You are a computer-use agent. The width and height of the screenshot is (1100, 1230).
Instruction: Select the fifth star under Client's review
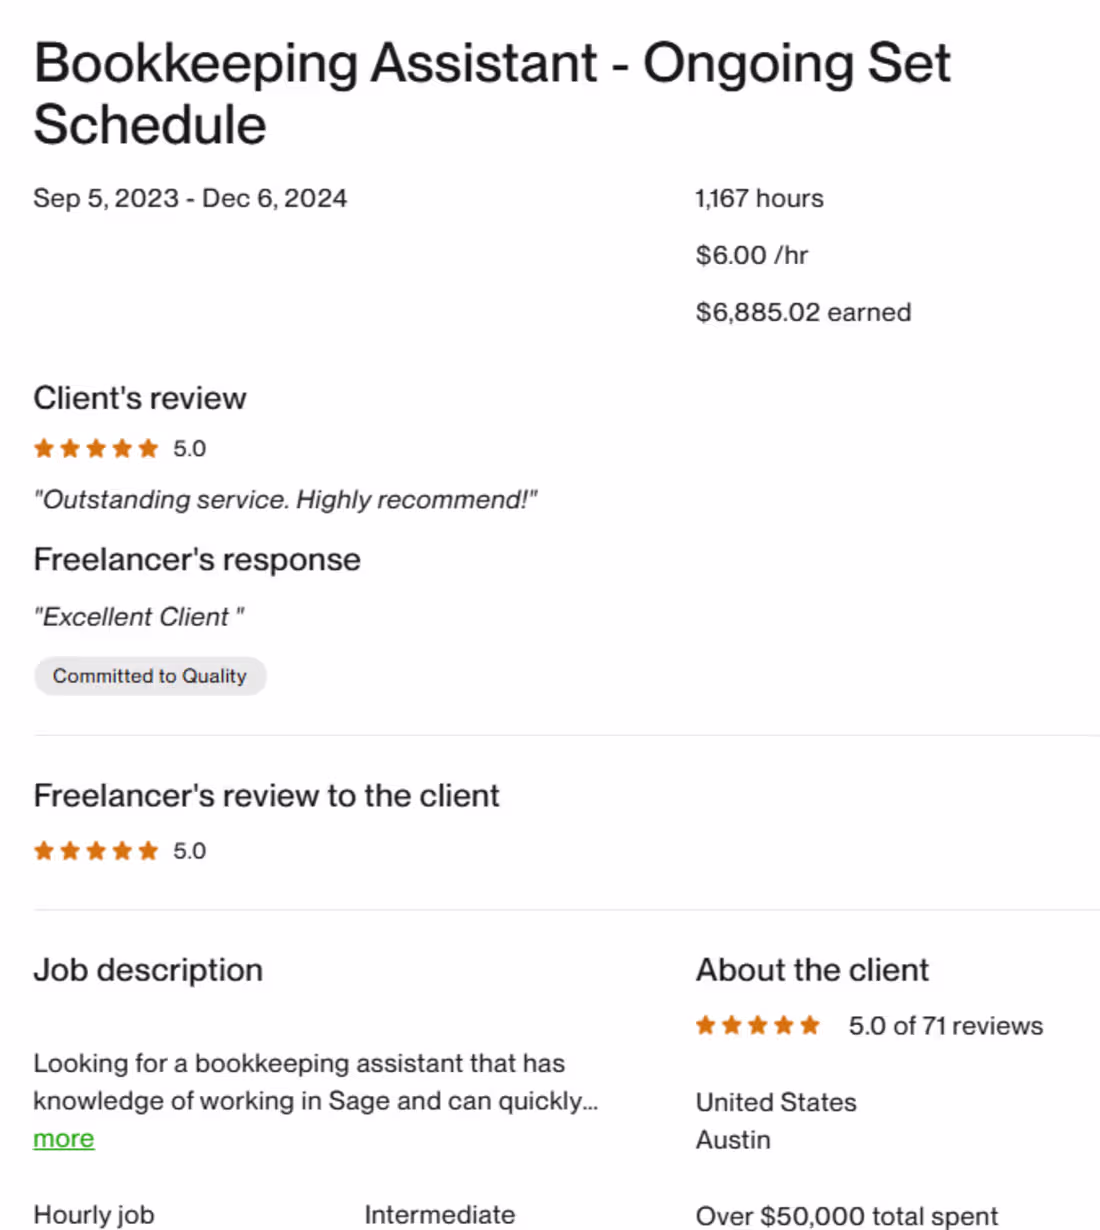tap(148, 448)
